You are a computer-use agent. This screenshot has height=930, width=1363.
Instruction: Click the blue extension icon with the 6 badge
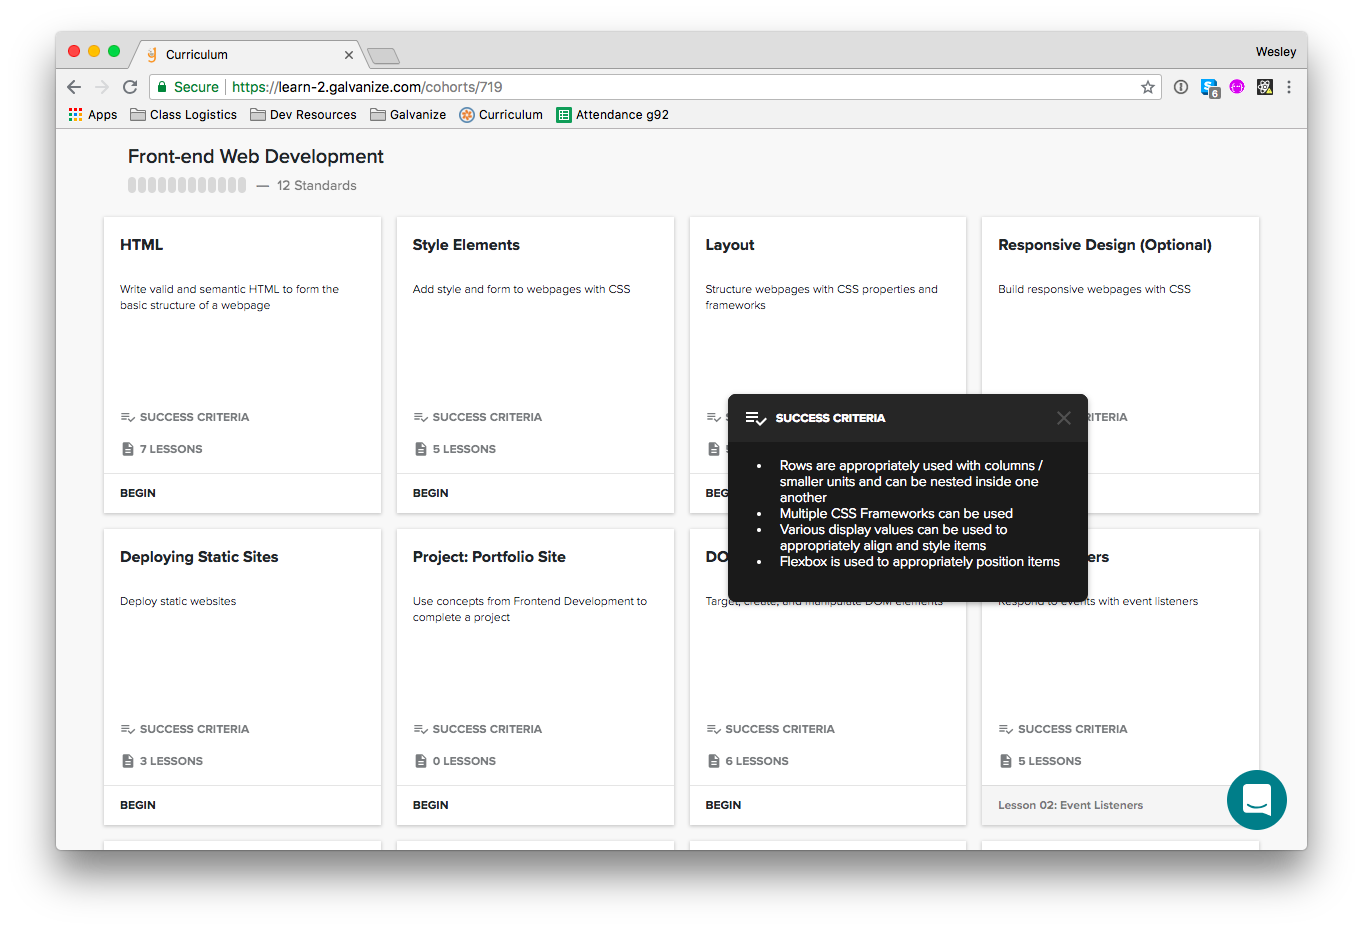pos(1210,88)
